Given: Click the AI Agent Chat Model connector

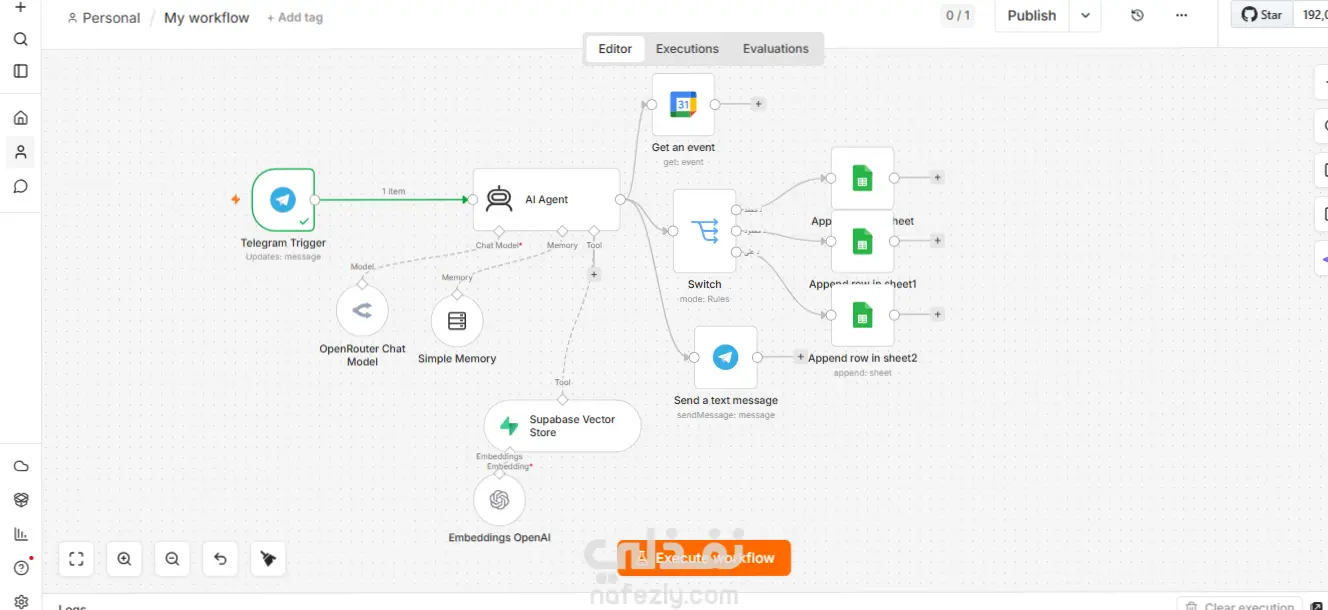Looking at the screenshot, I should click(499, 231).
